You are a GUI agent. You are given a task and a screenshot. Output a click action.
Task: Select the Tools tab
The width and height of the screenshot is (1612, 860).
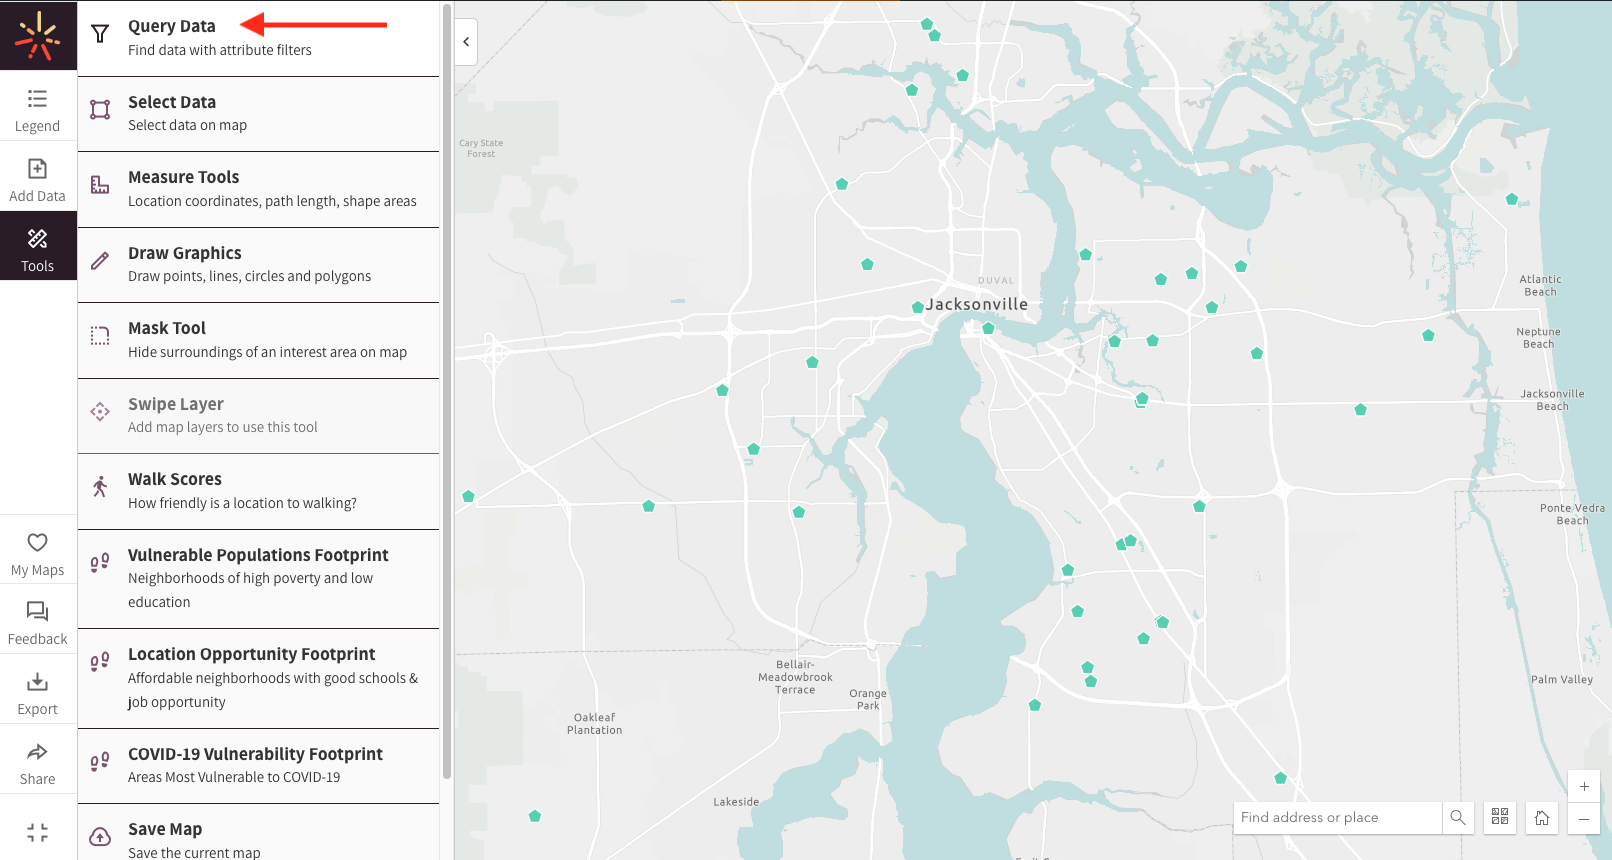pyautogui.click(x=37, y=247)
